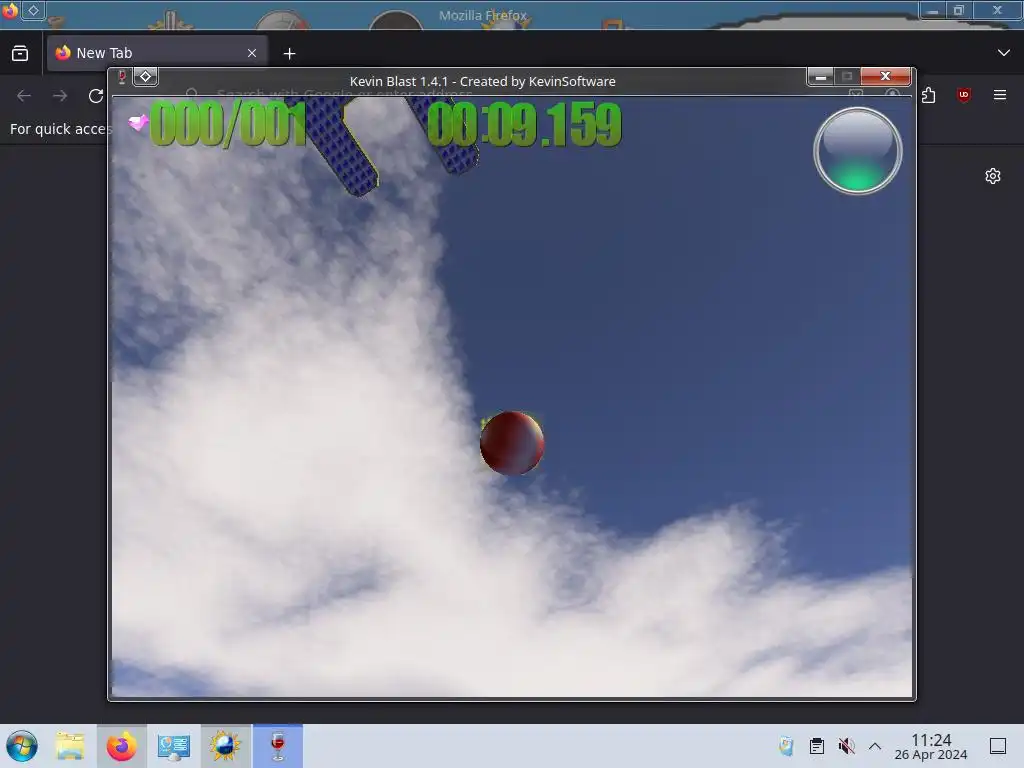Click the show desktop button
Image resolution: width=1024 pixels, height=768 pixels.
pyautogui.click(x=998, y=746)
